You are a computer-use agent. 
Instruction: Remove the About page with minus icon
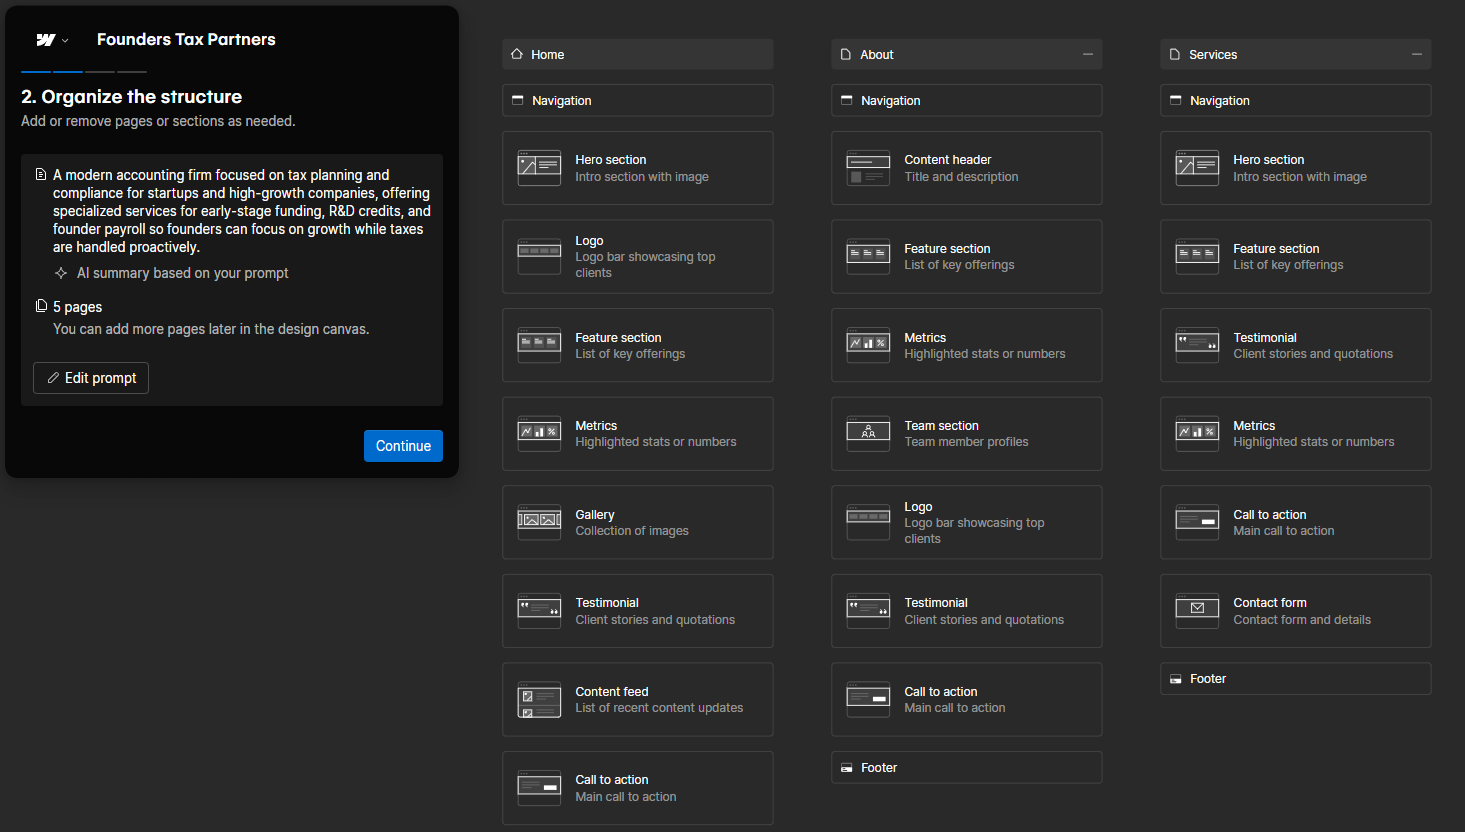[1088, 54]
